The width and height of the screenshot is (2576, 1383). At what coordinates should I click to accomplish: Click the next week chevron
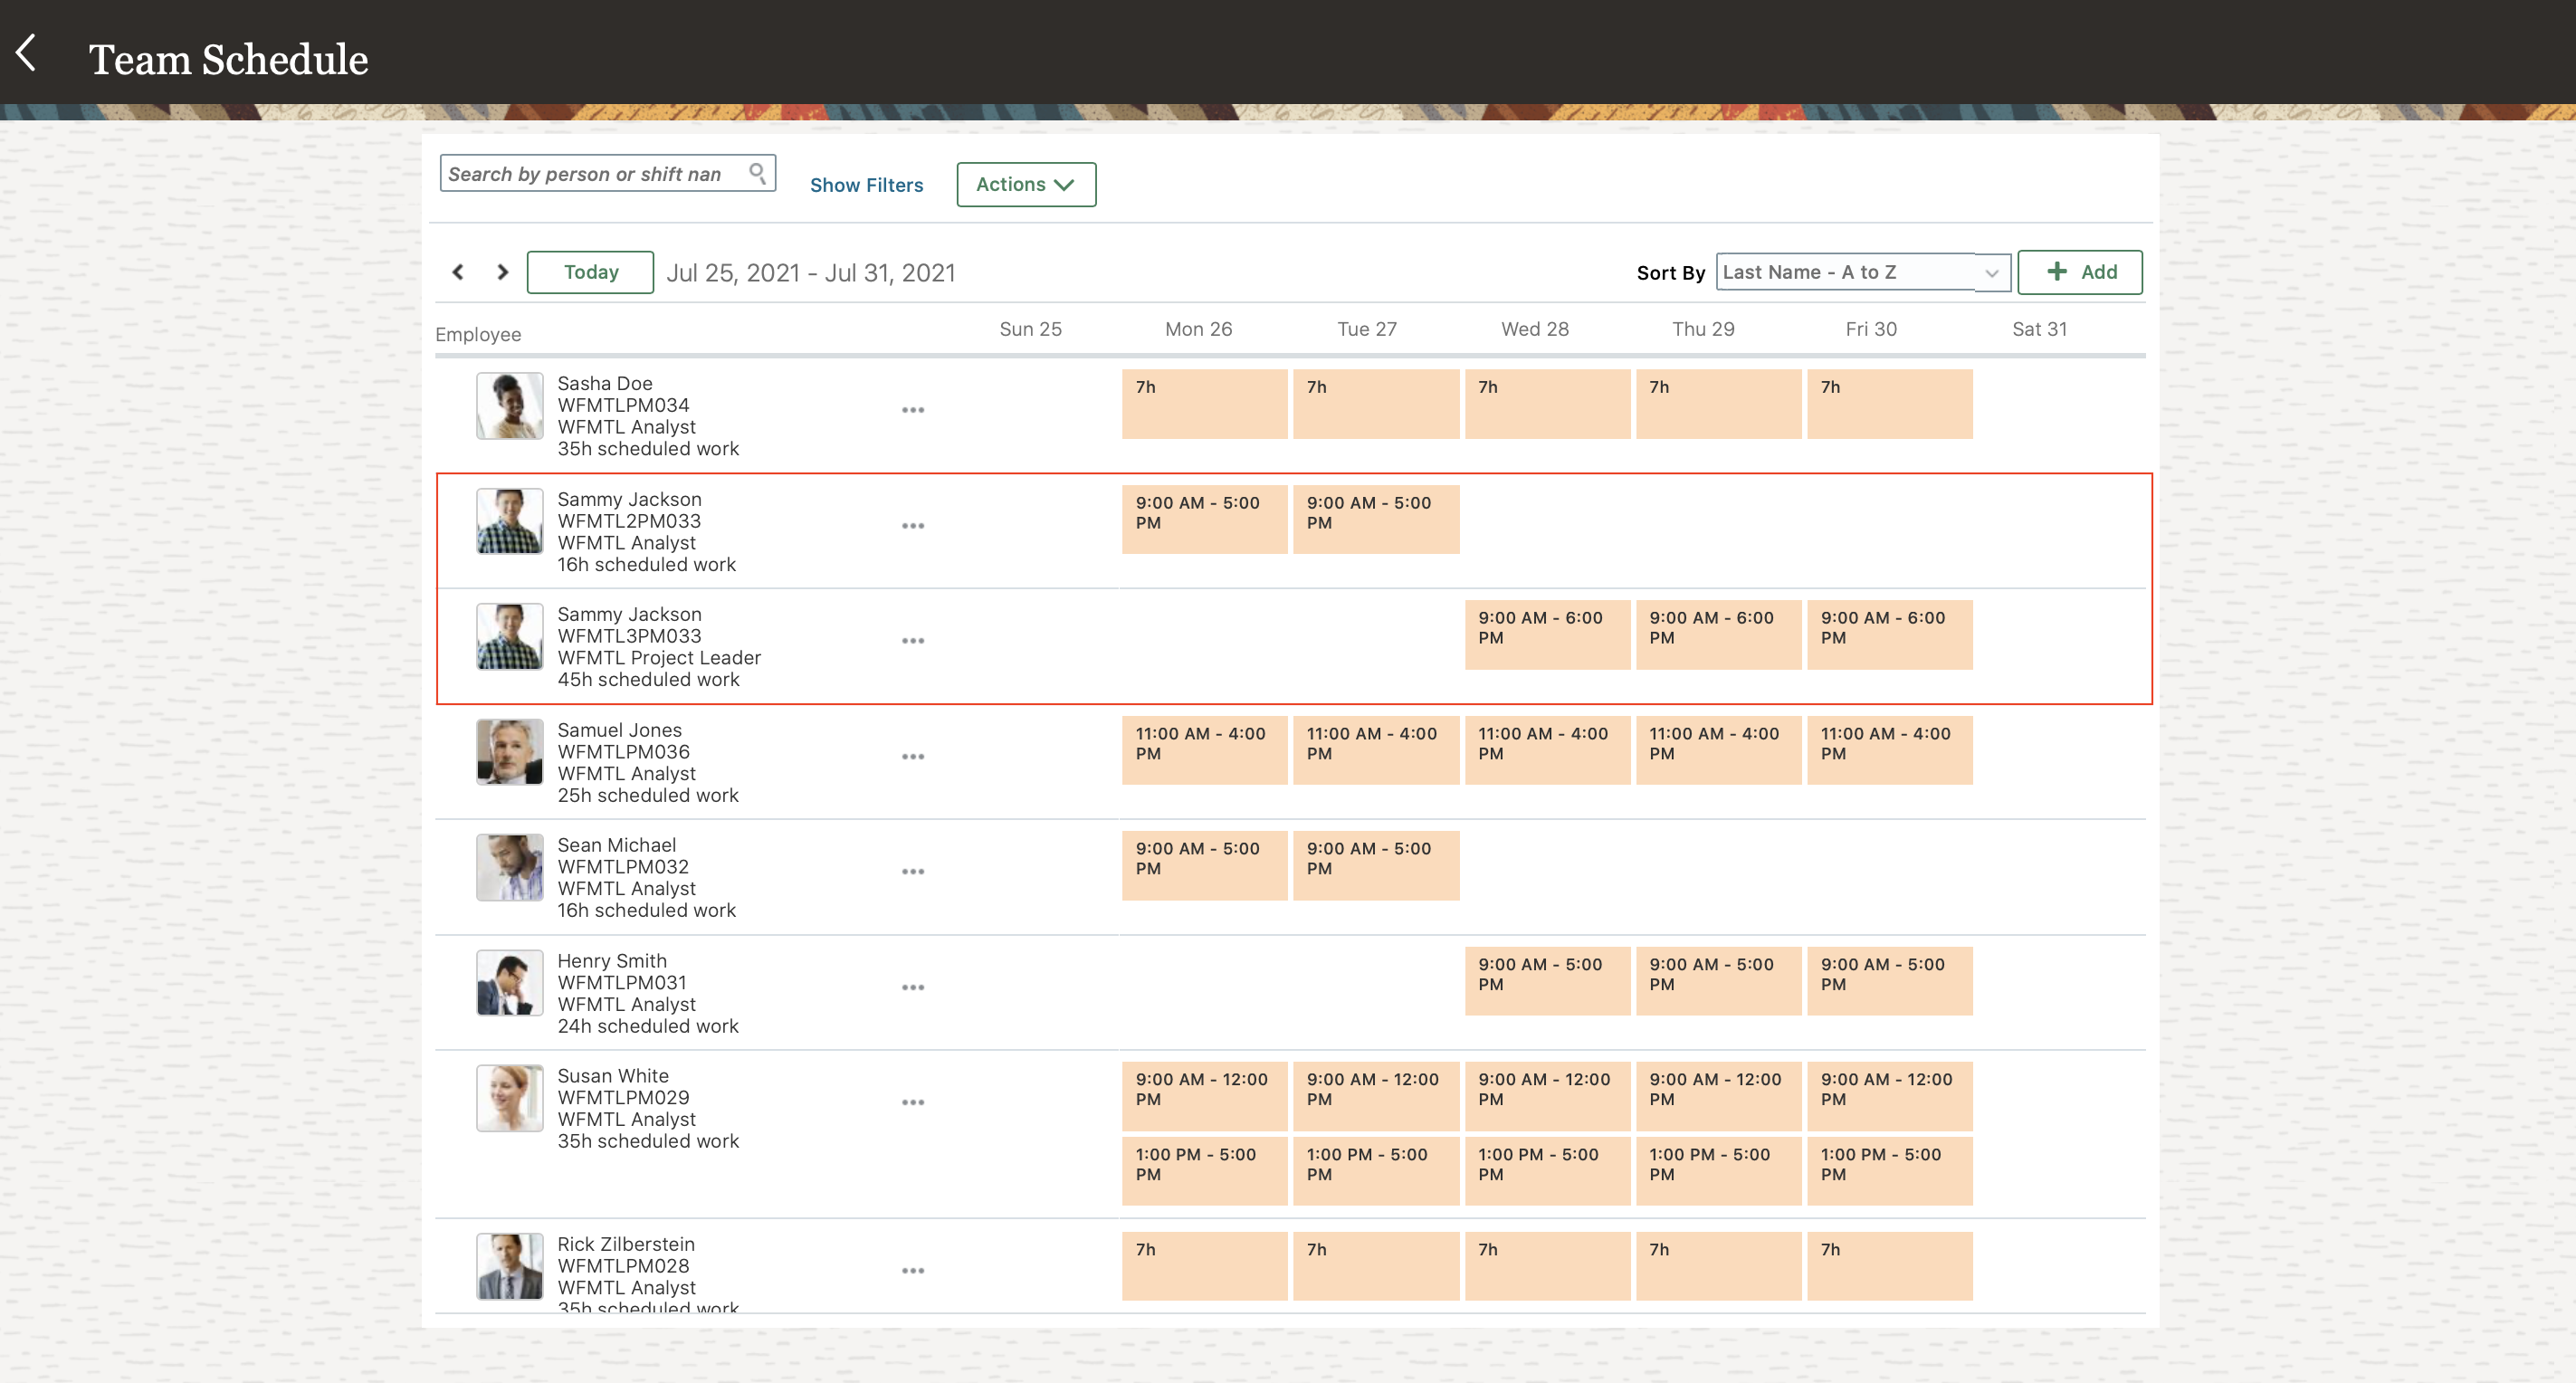pyautogui.click(x=502, y=271)
